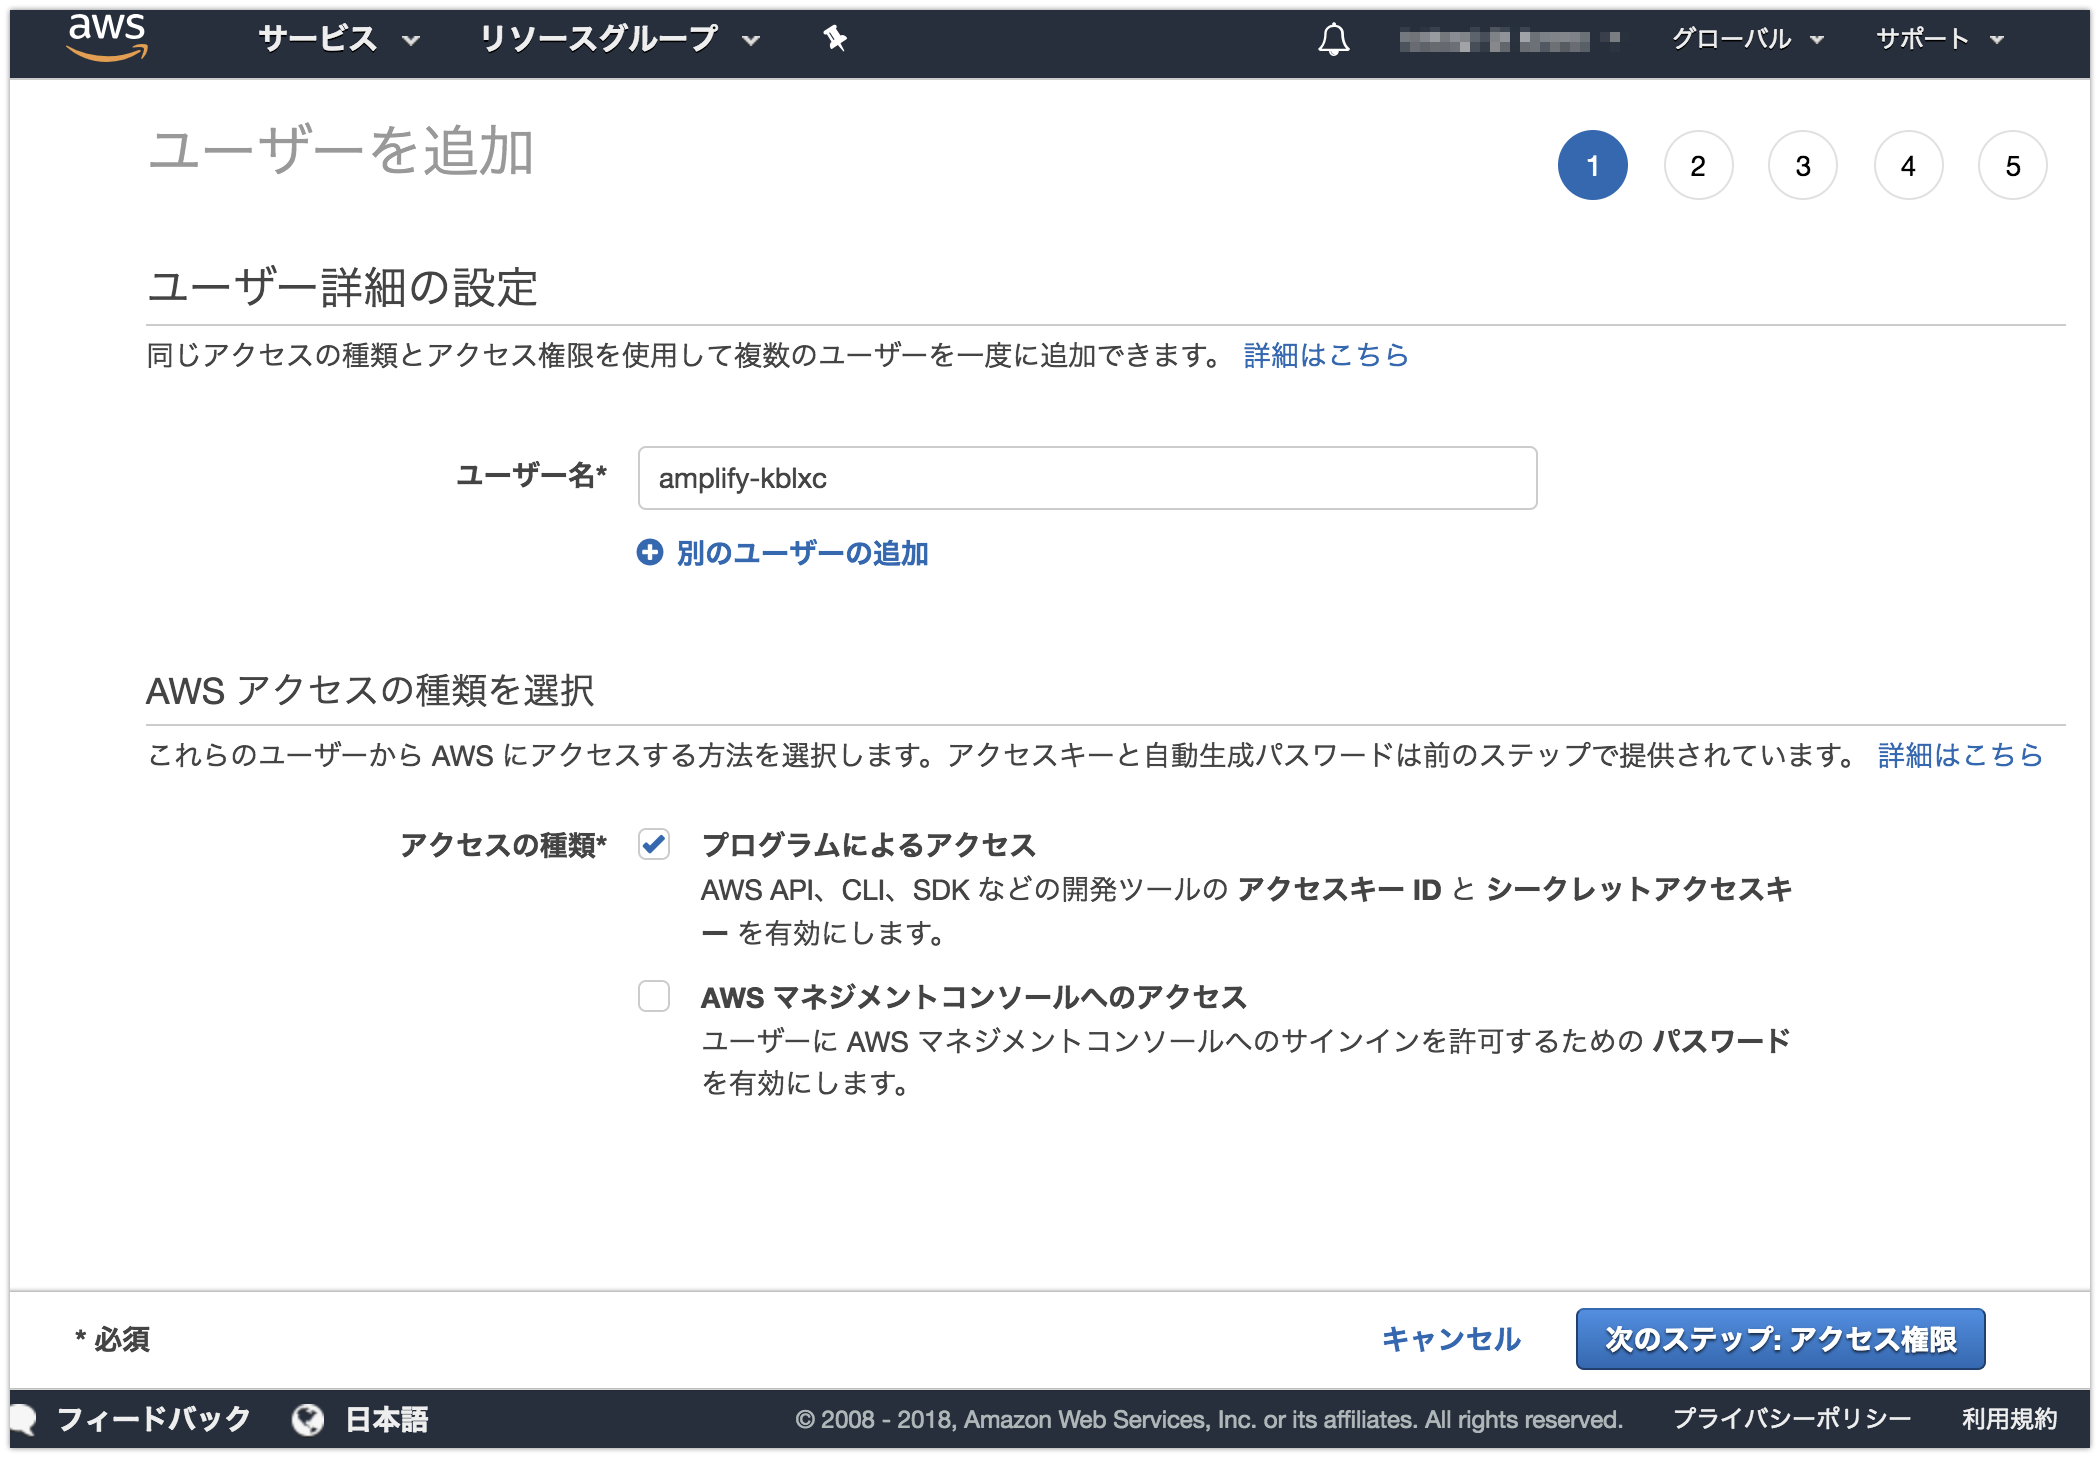Click the step 3 circle indicator
Screen dimensions: 2100x1458
click(x=1803, y=165)
